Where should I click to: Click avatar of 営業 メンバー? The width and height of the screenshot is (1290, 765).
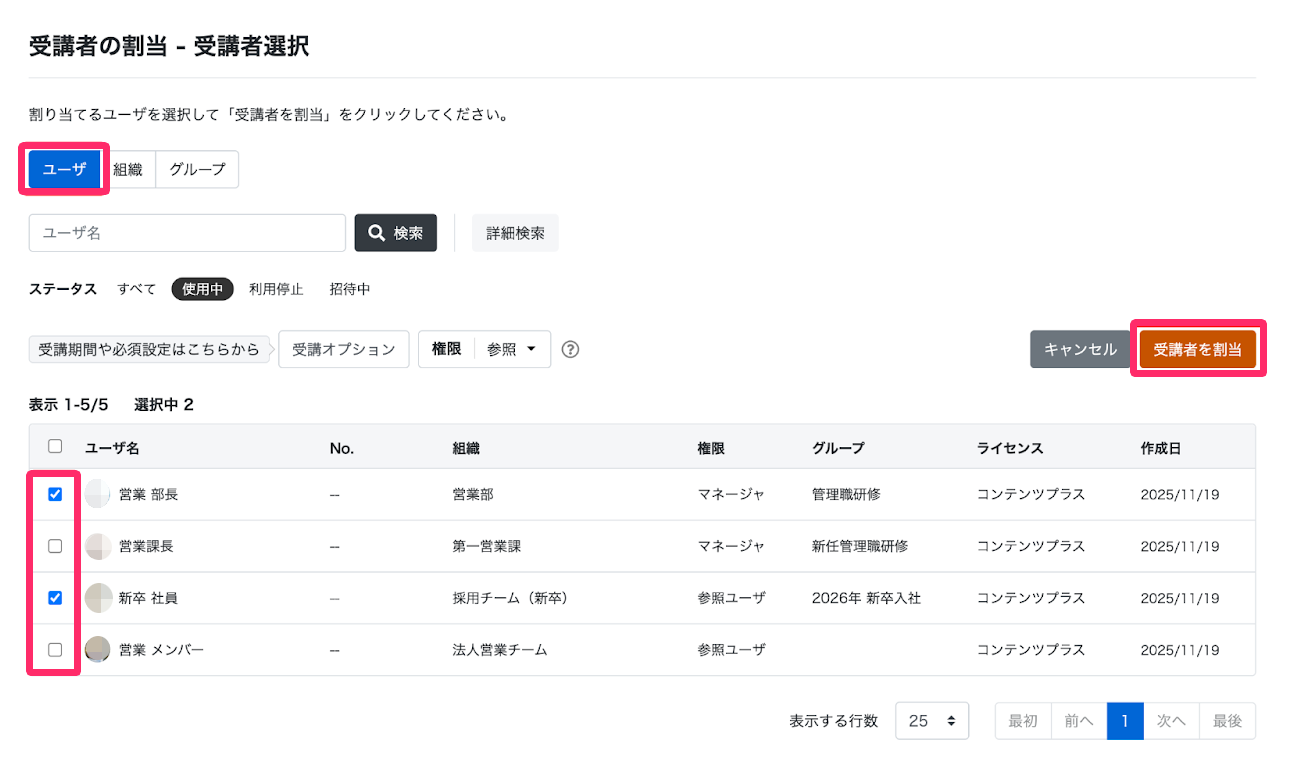pyautogui.click(x=98, y=650)
